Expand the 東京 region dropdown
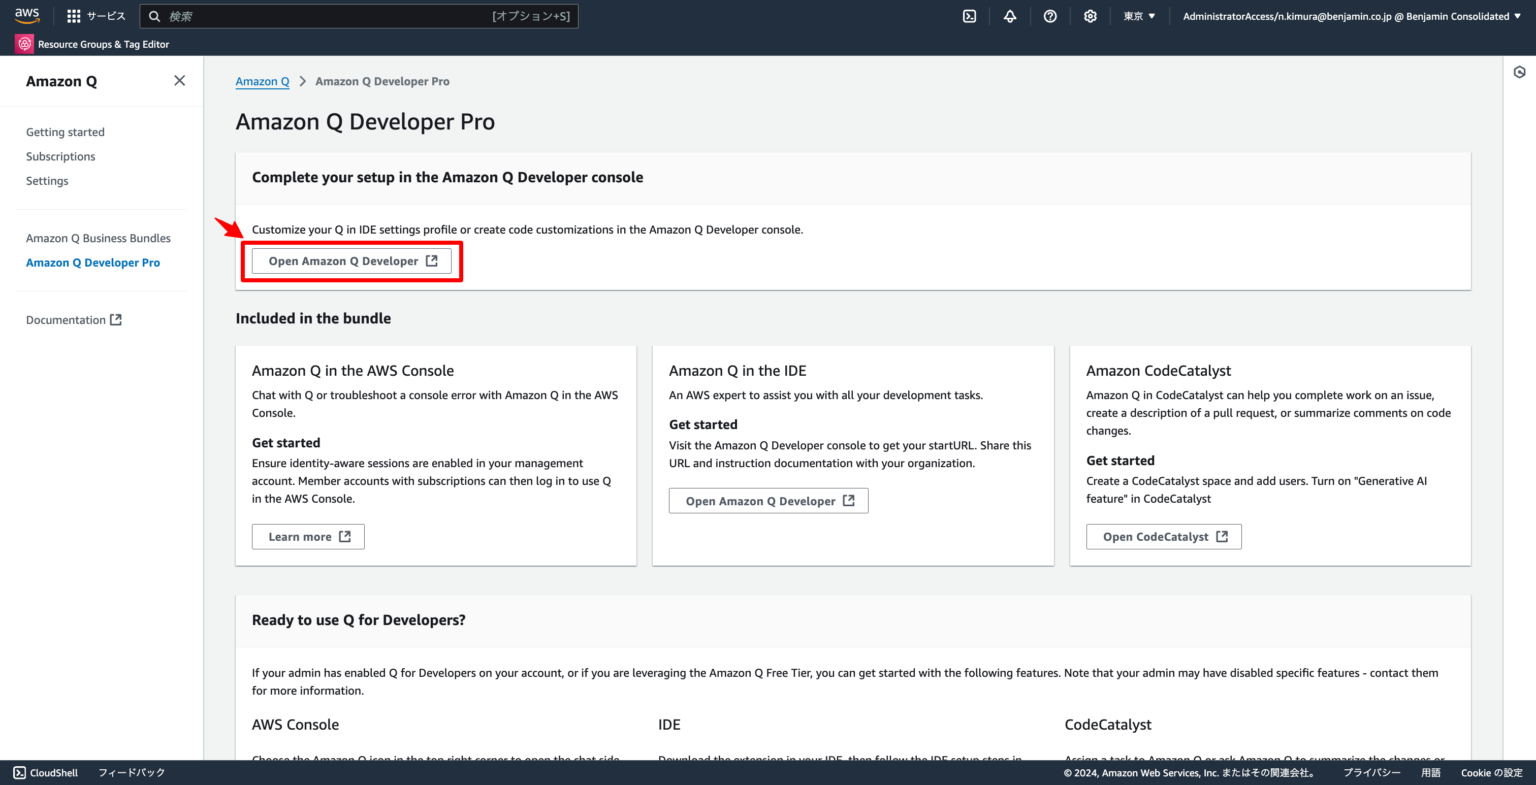Viewport: 1536px width, 785px height. (x=1139, y=16)
